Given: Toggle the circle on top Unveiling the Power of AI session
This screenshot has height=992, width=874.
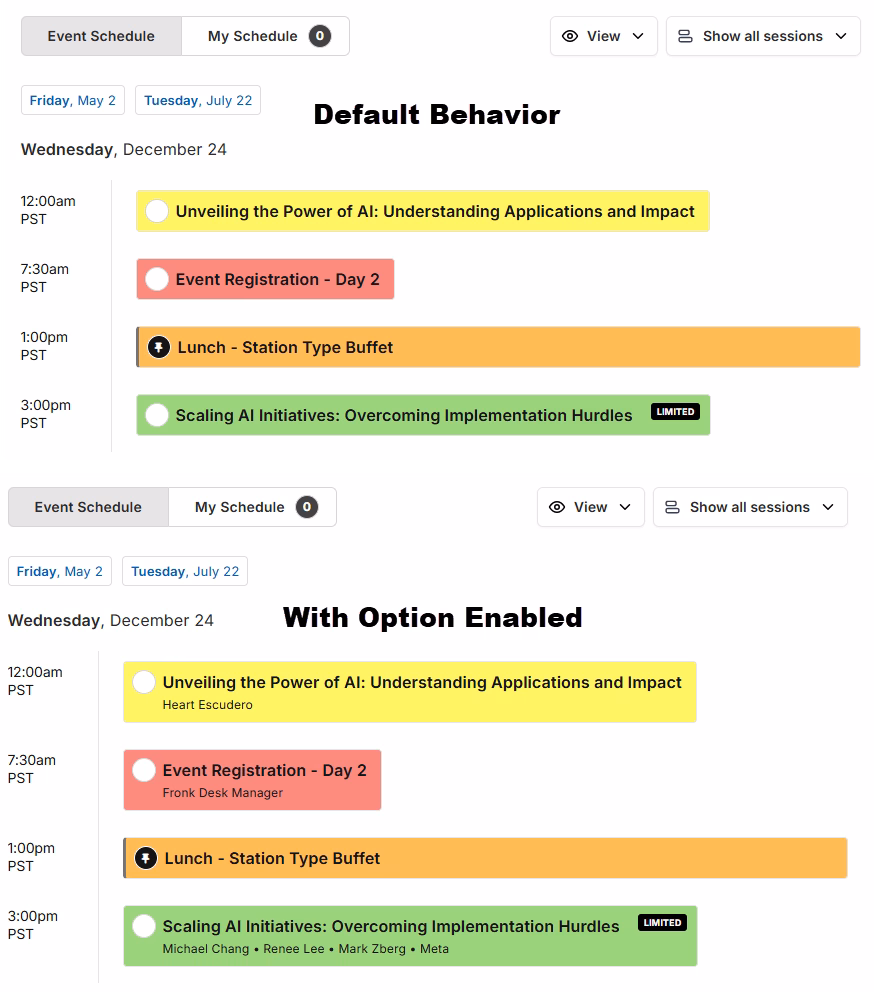Looking at the screenshot, I should (x=157, y=211).
